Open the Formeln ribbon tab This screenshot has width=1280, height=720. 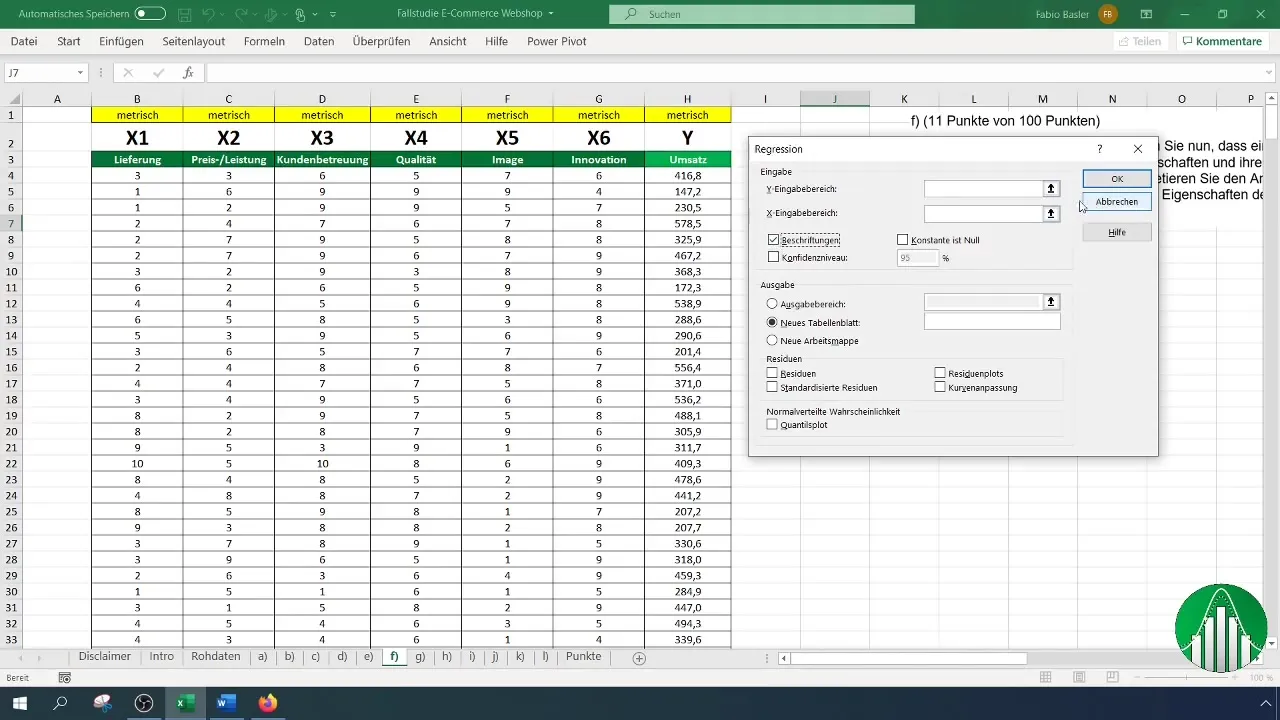pos(264,41)
